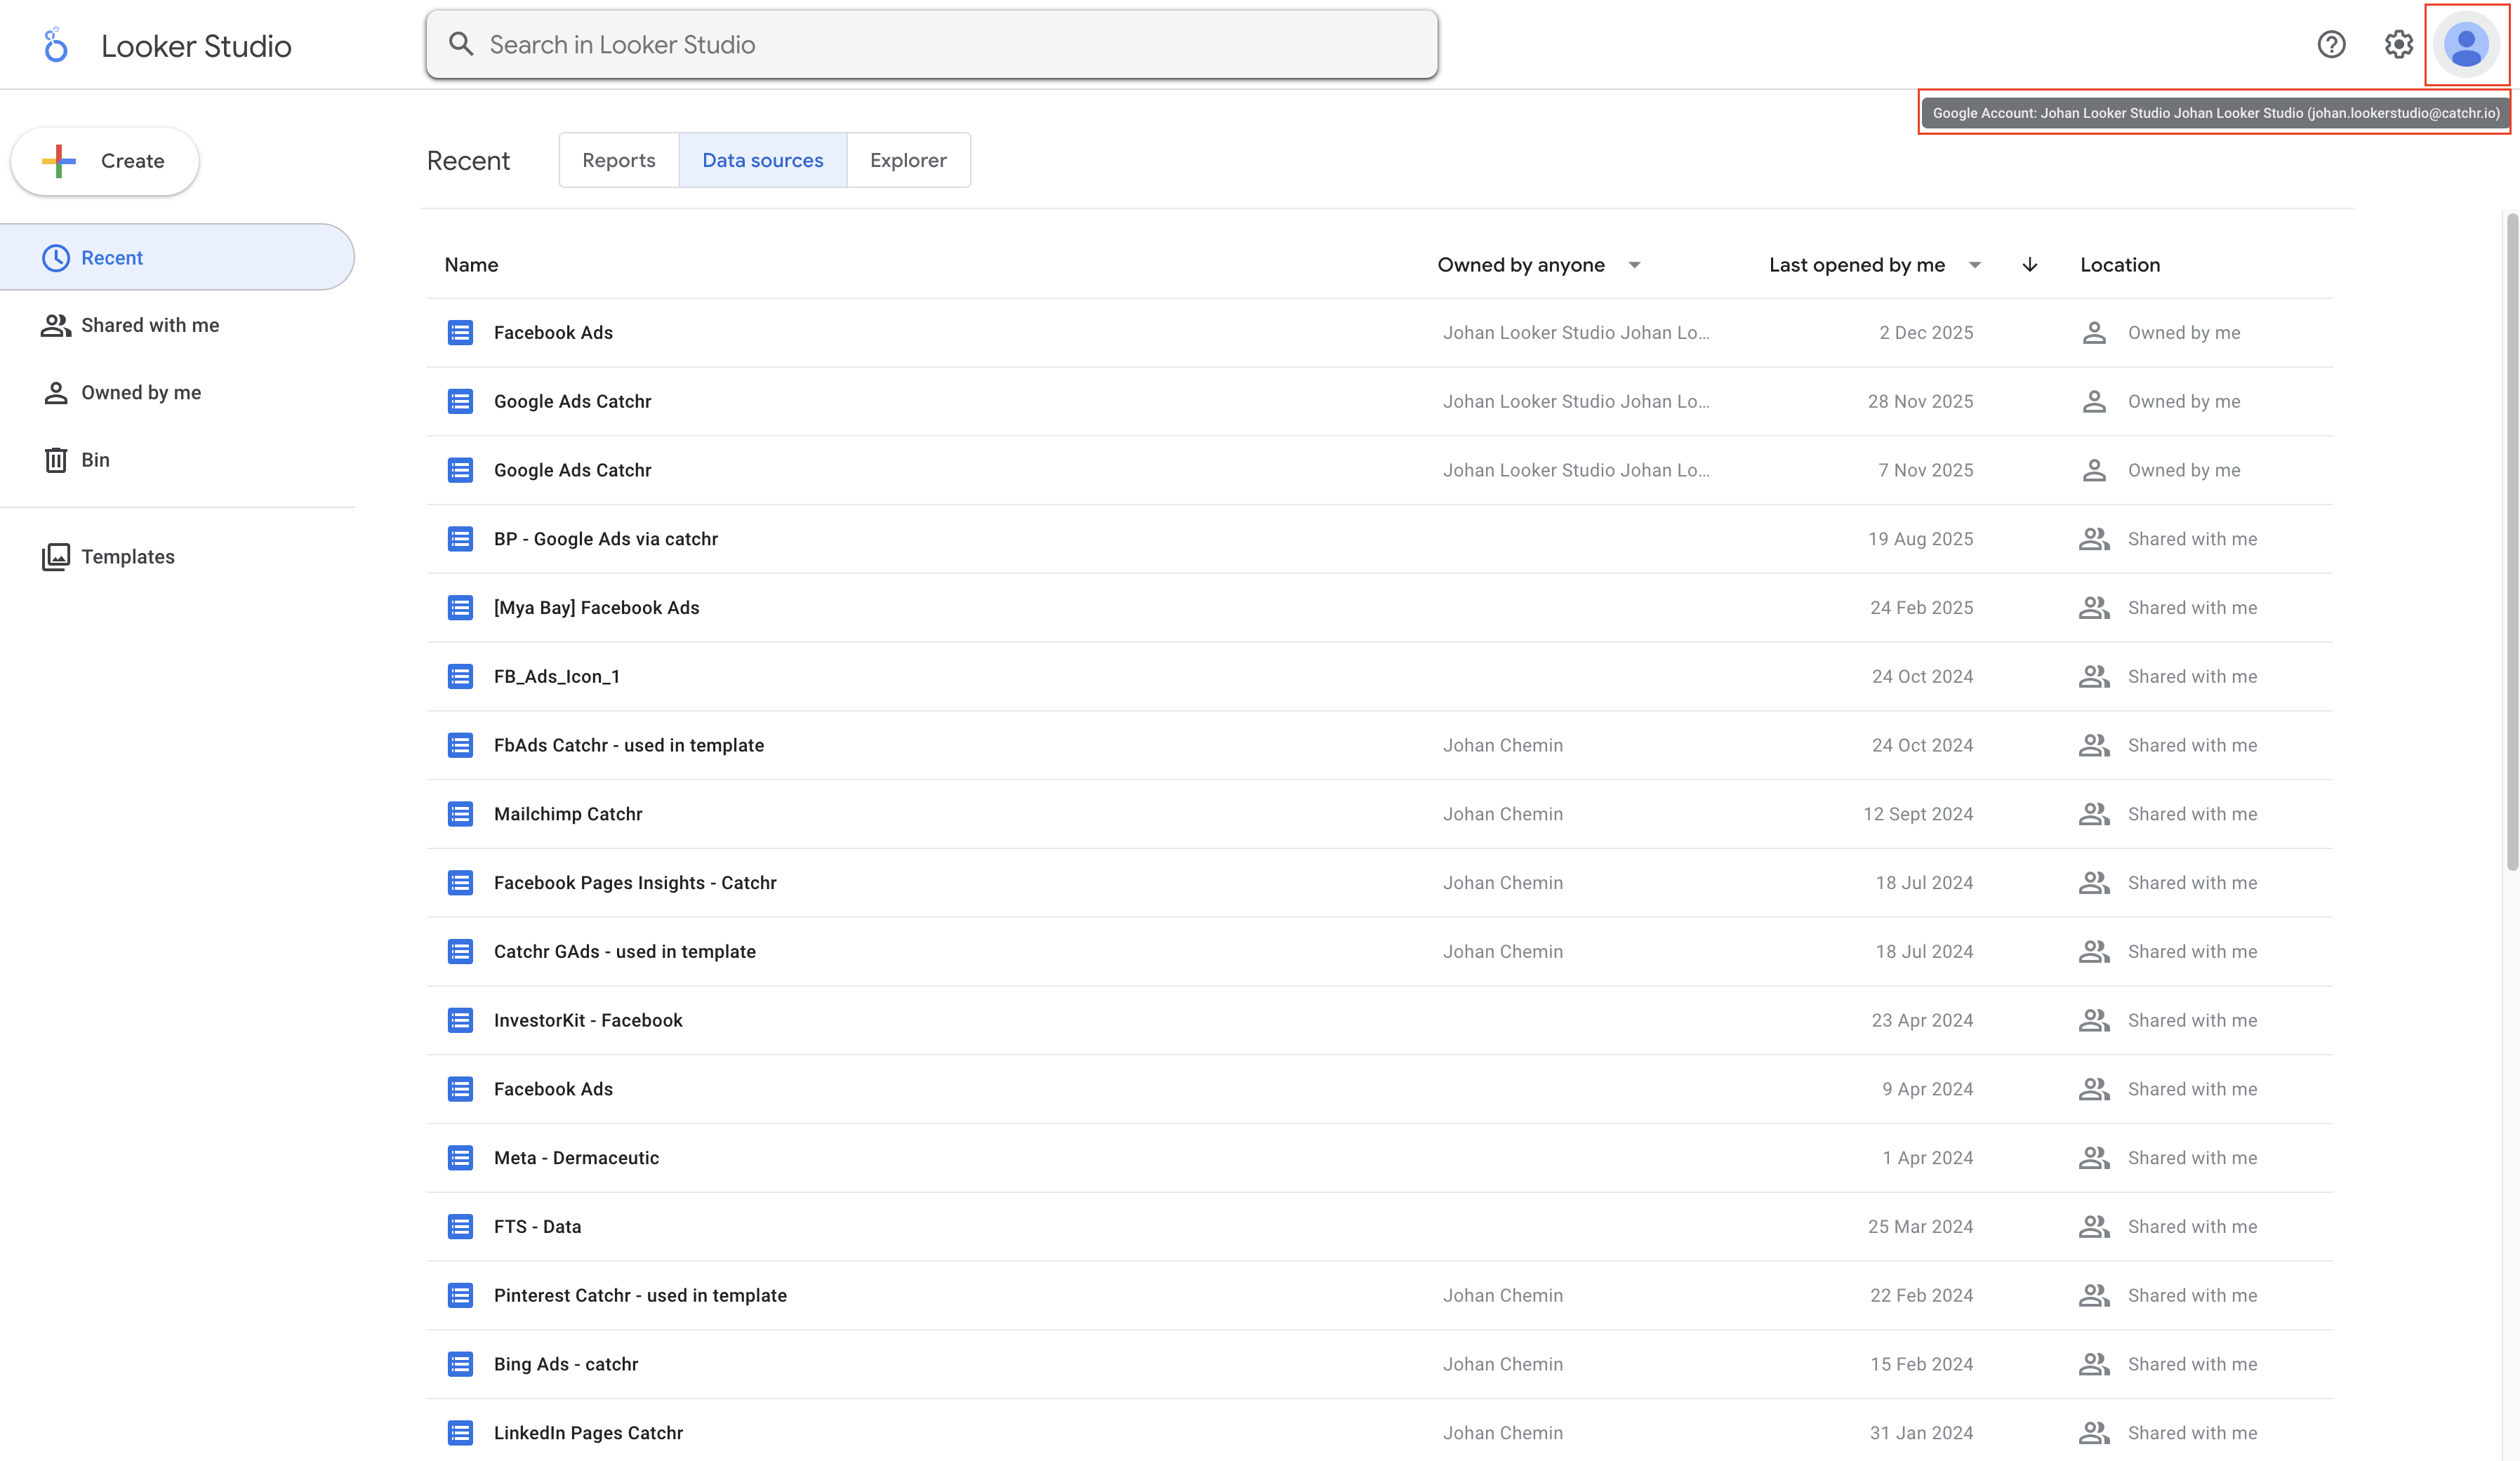Open the settings gear icon

click(2398, 45)
